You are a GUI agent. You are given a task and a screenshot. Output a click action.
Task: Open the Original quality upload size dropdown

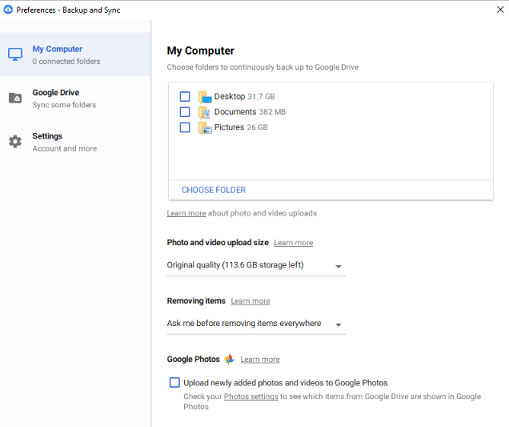point(256,266)
